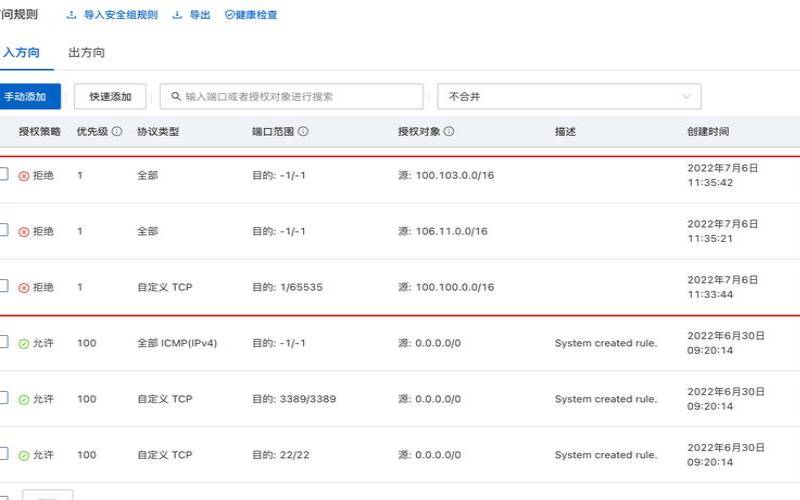Select checkbox for port 3389/3389 rule
This screenshot has height=500, width=800.
(x=3, y=397)
